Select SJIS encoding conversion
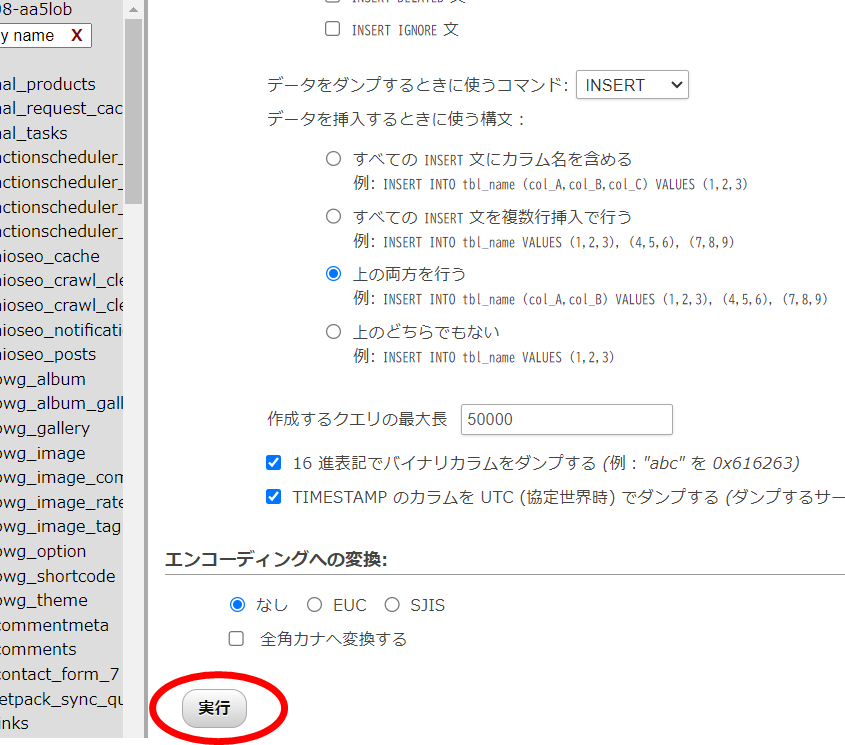 coord(392,605)
